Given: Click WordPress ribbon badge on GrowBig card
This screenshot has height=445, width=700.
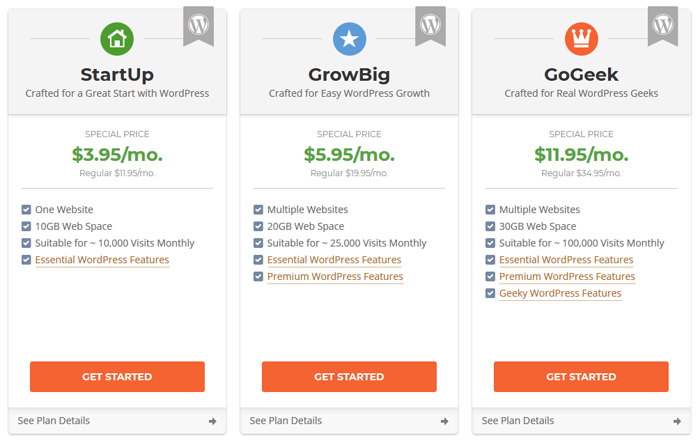Looking at the screenshot, I should point(430,26).
